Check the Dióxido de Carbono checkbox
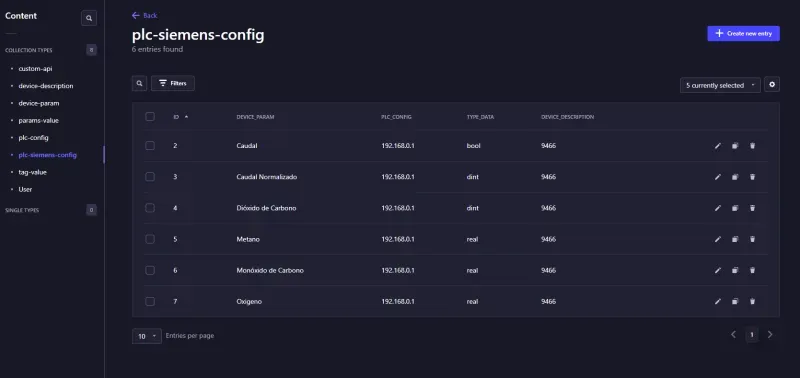The height and width of the screenshot is (378, 800). 150,208
